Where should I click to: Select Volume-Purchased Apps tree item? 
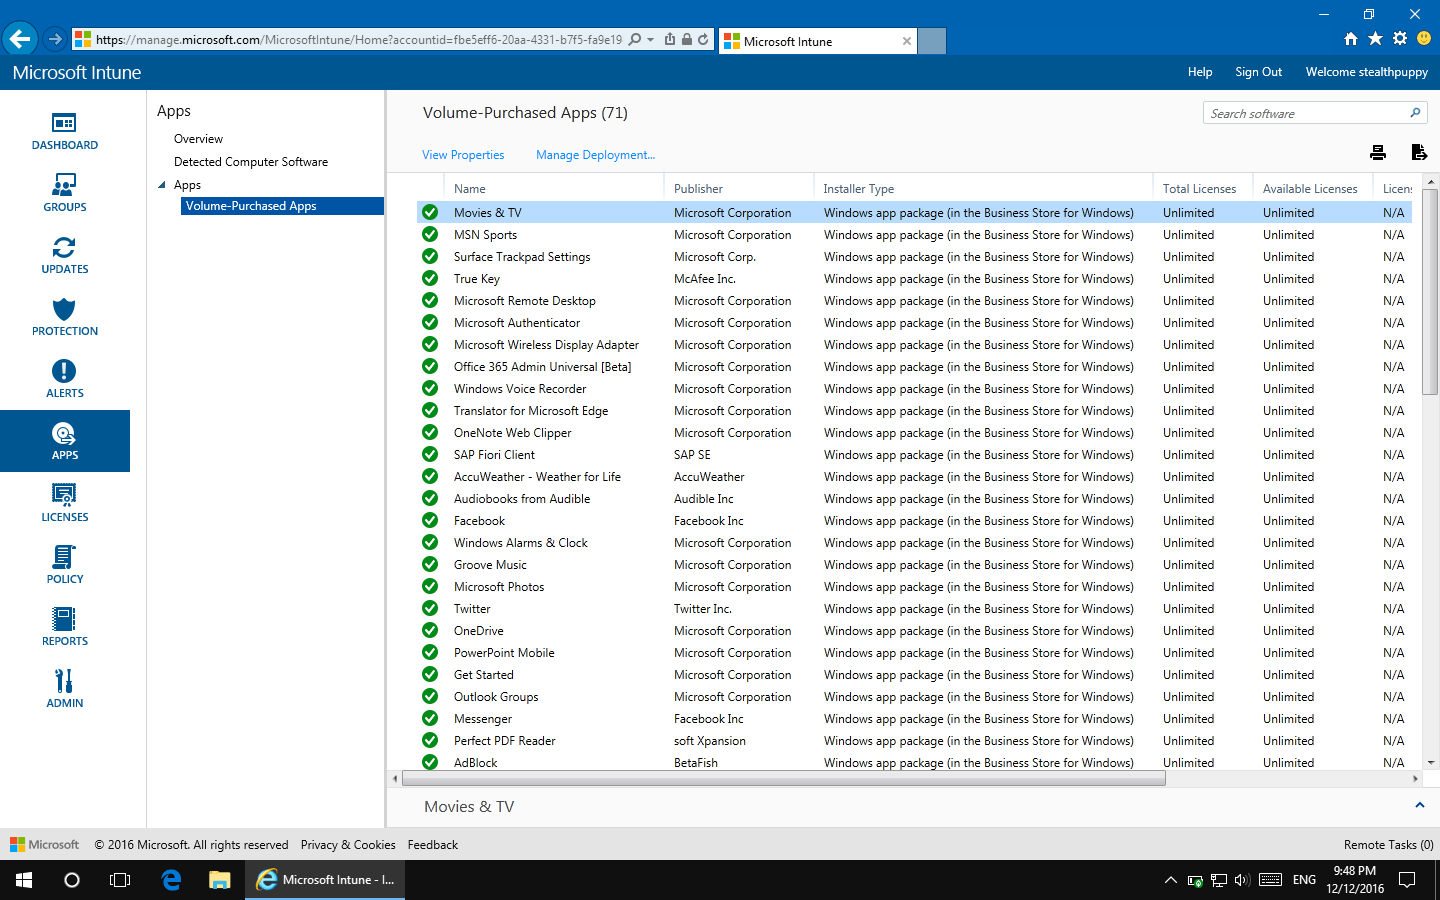[282, 206]
